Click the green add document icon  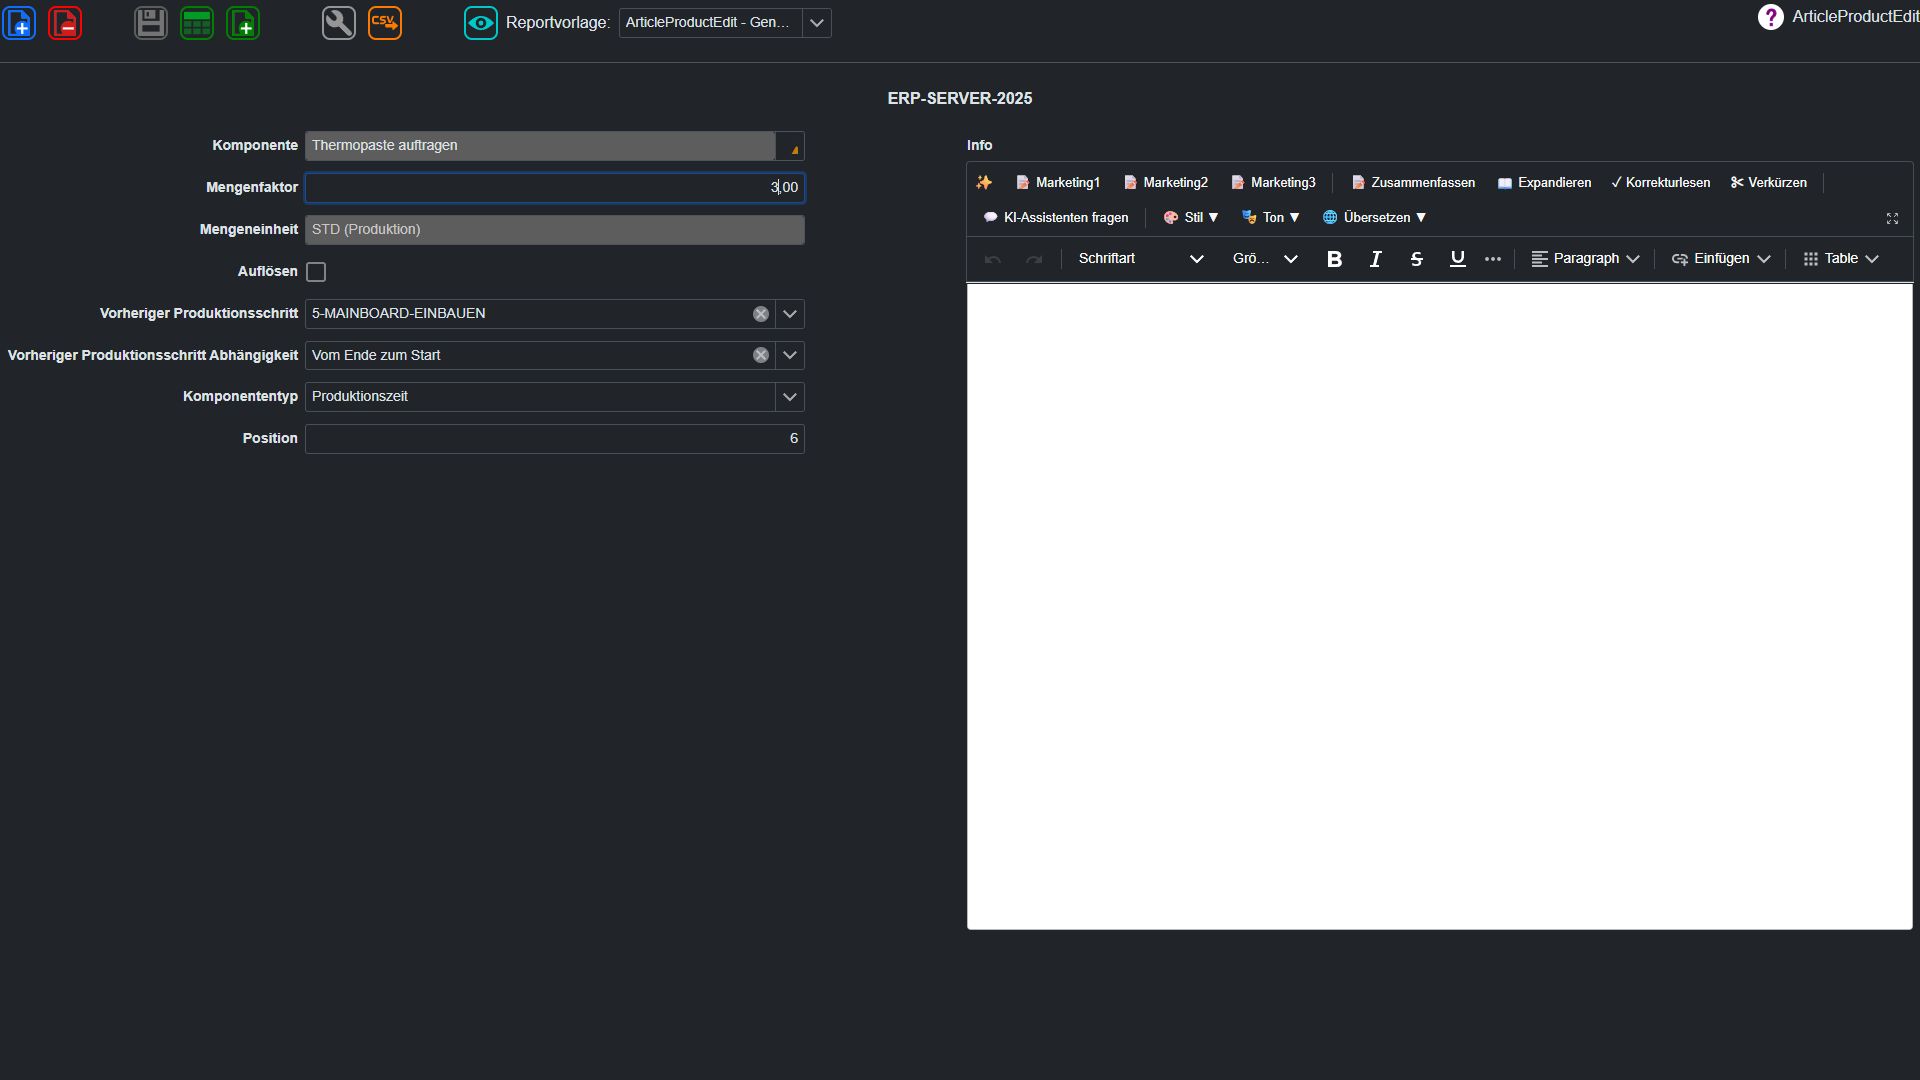click(243, 22)
